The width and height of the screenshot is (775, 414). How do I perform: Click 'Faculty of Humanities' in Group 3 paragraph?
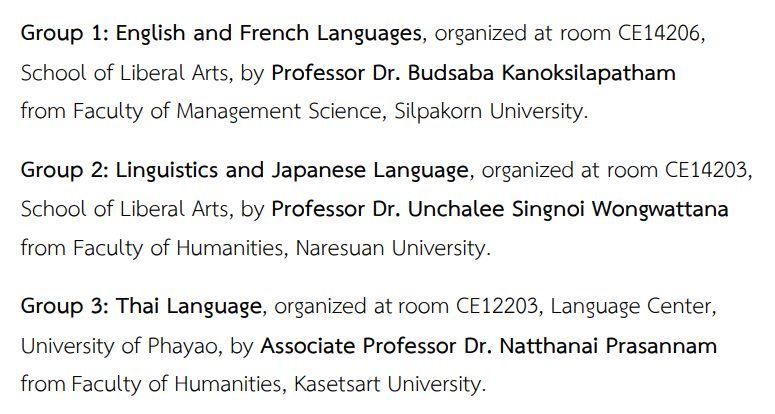point(177,384)
